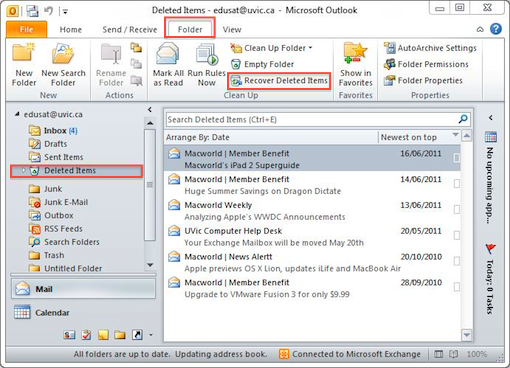Screen dimensions: 510x368
Task: Switch to Send / Receive tab
Action: [130, 29]
